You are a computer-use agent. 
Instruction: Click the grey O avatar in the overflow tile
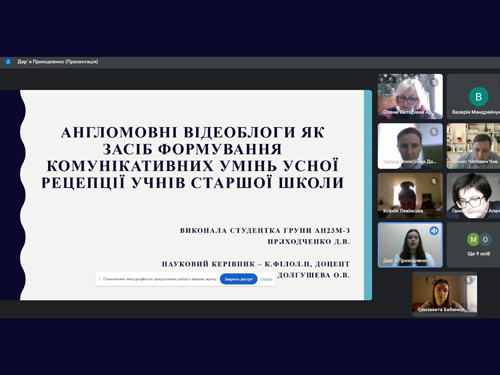[485, 239]
